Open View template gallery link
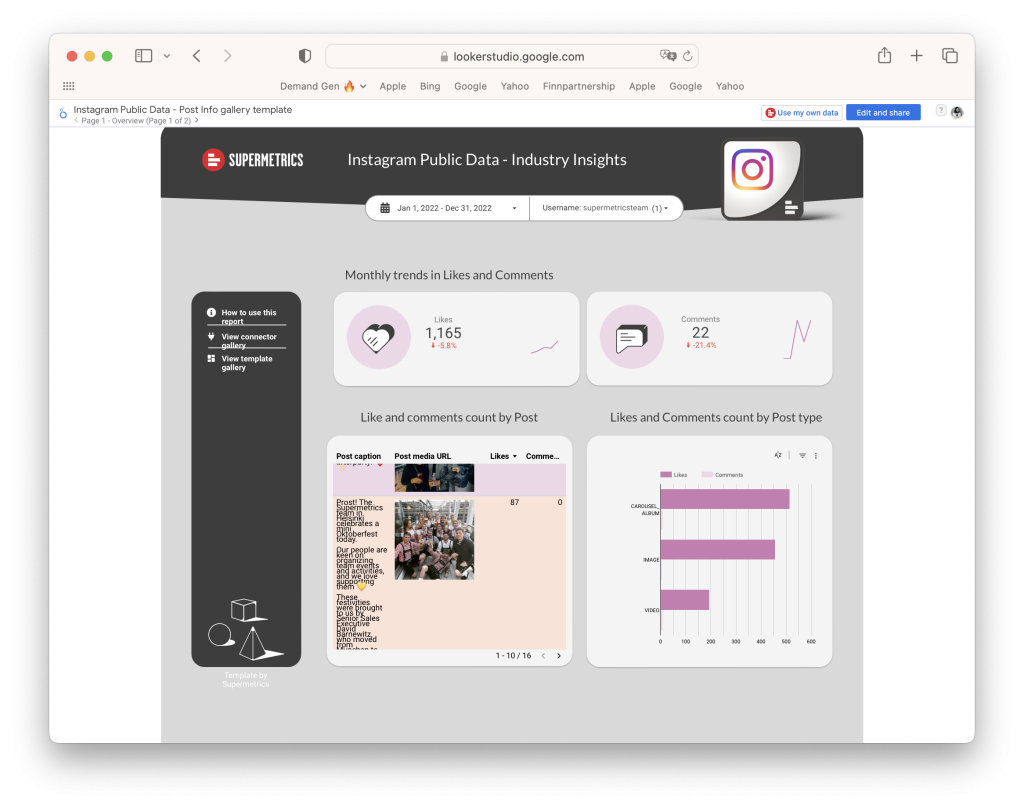The width and height of the screenshot is (1024, 808). pos(246,363)
